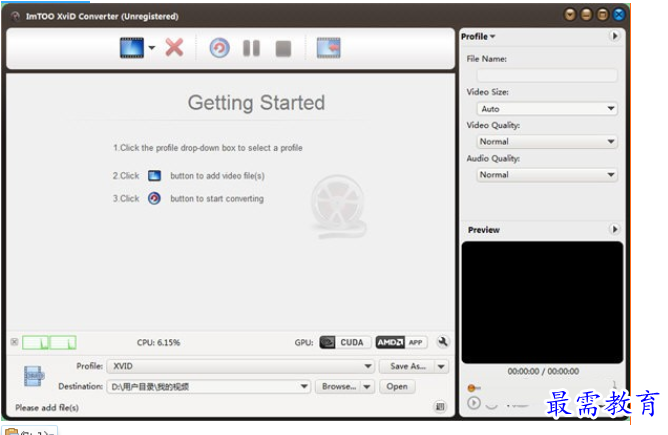Click the File Name input field
Viewport: 668px width, 435px height.
[x=547, y=75]
